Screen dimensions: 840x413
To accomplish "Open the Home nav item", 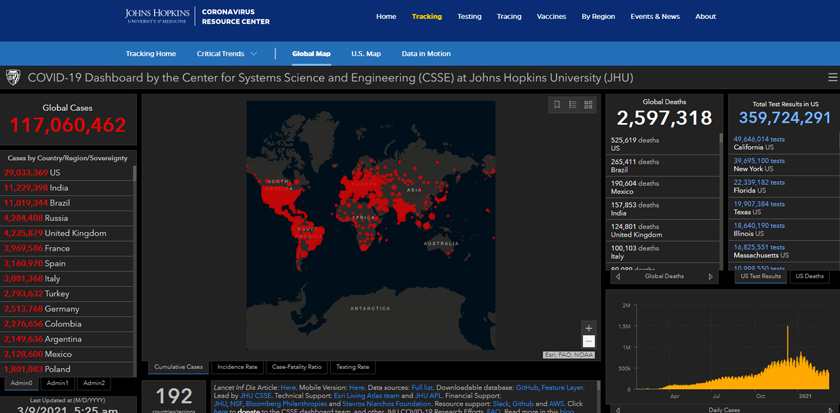I will pyautogui.click(x=386, y=17).
